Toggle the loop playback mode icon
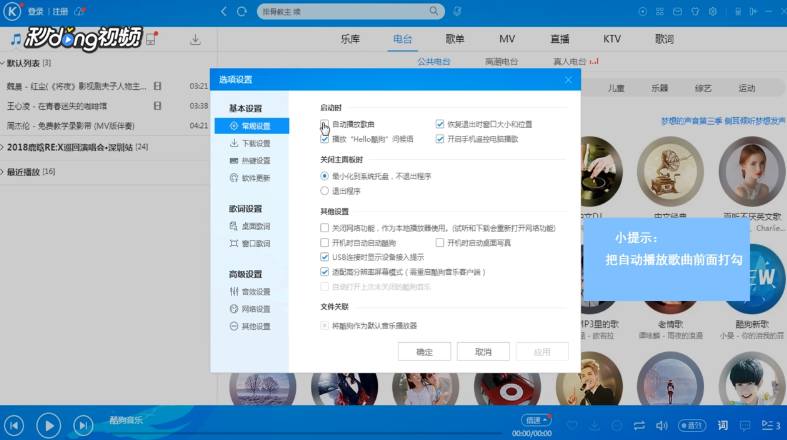787x440 pixels. (x=639, y=425)
